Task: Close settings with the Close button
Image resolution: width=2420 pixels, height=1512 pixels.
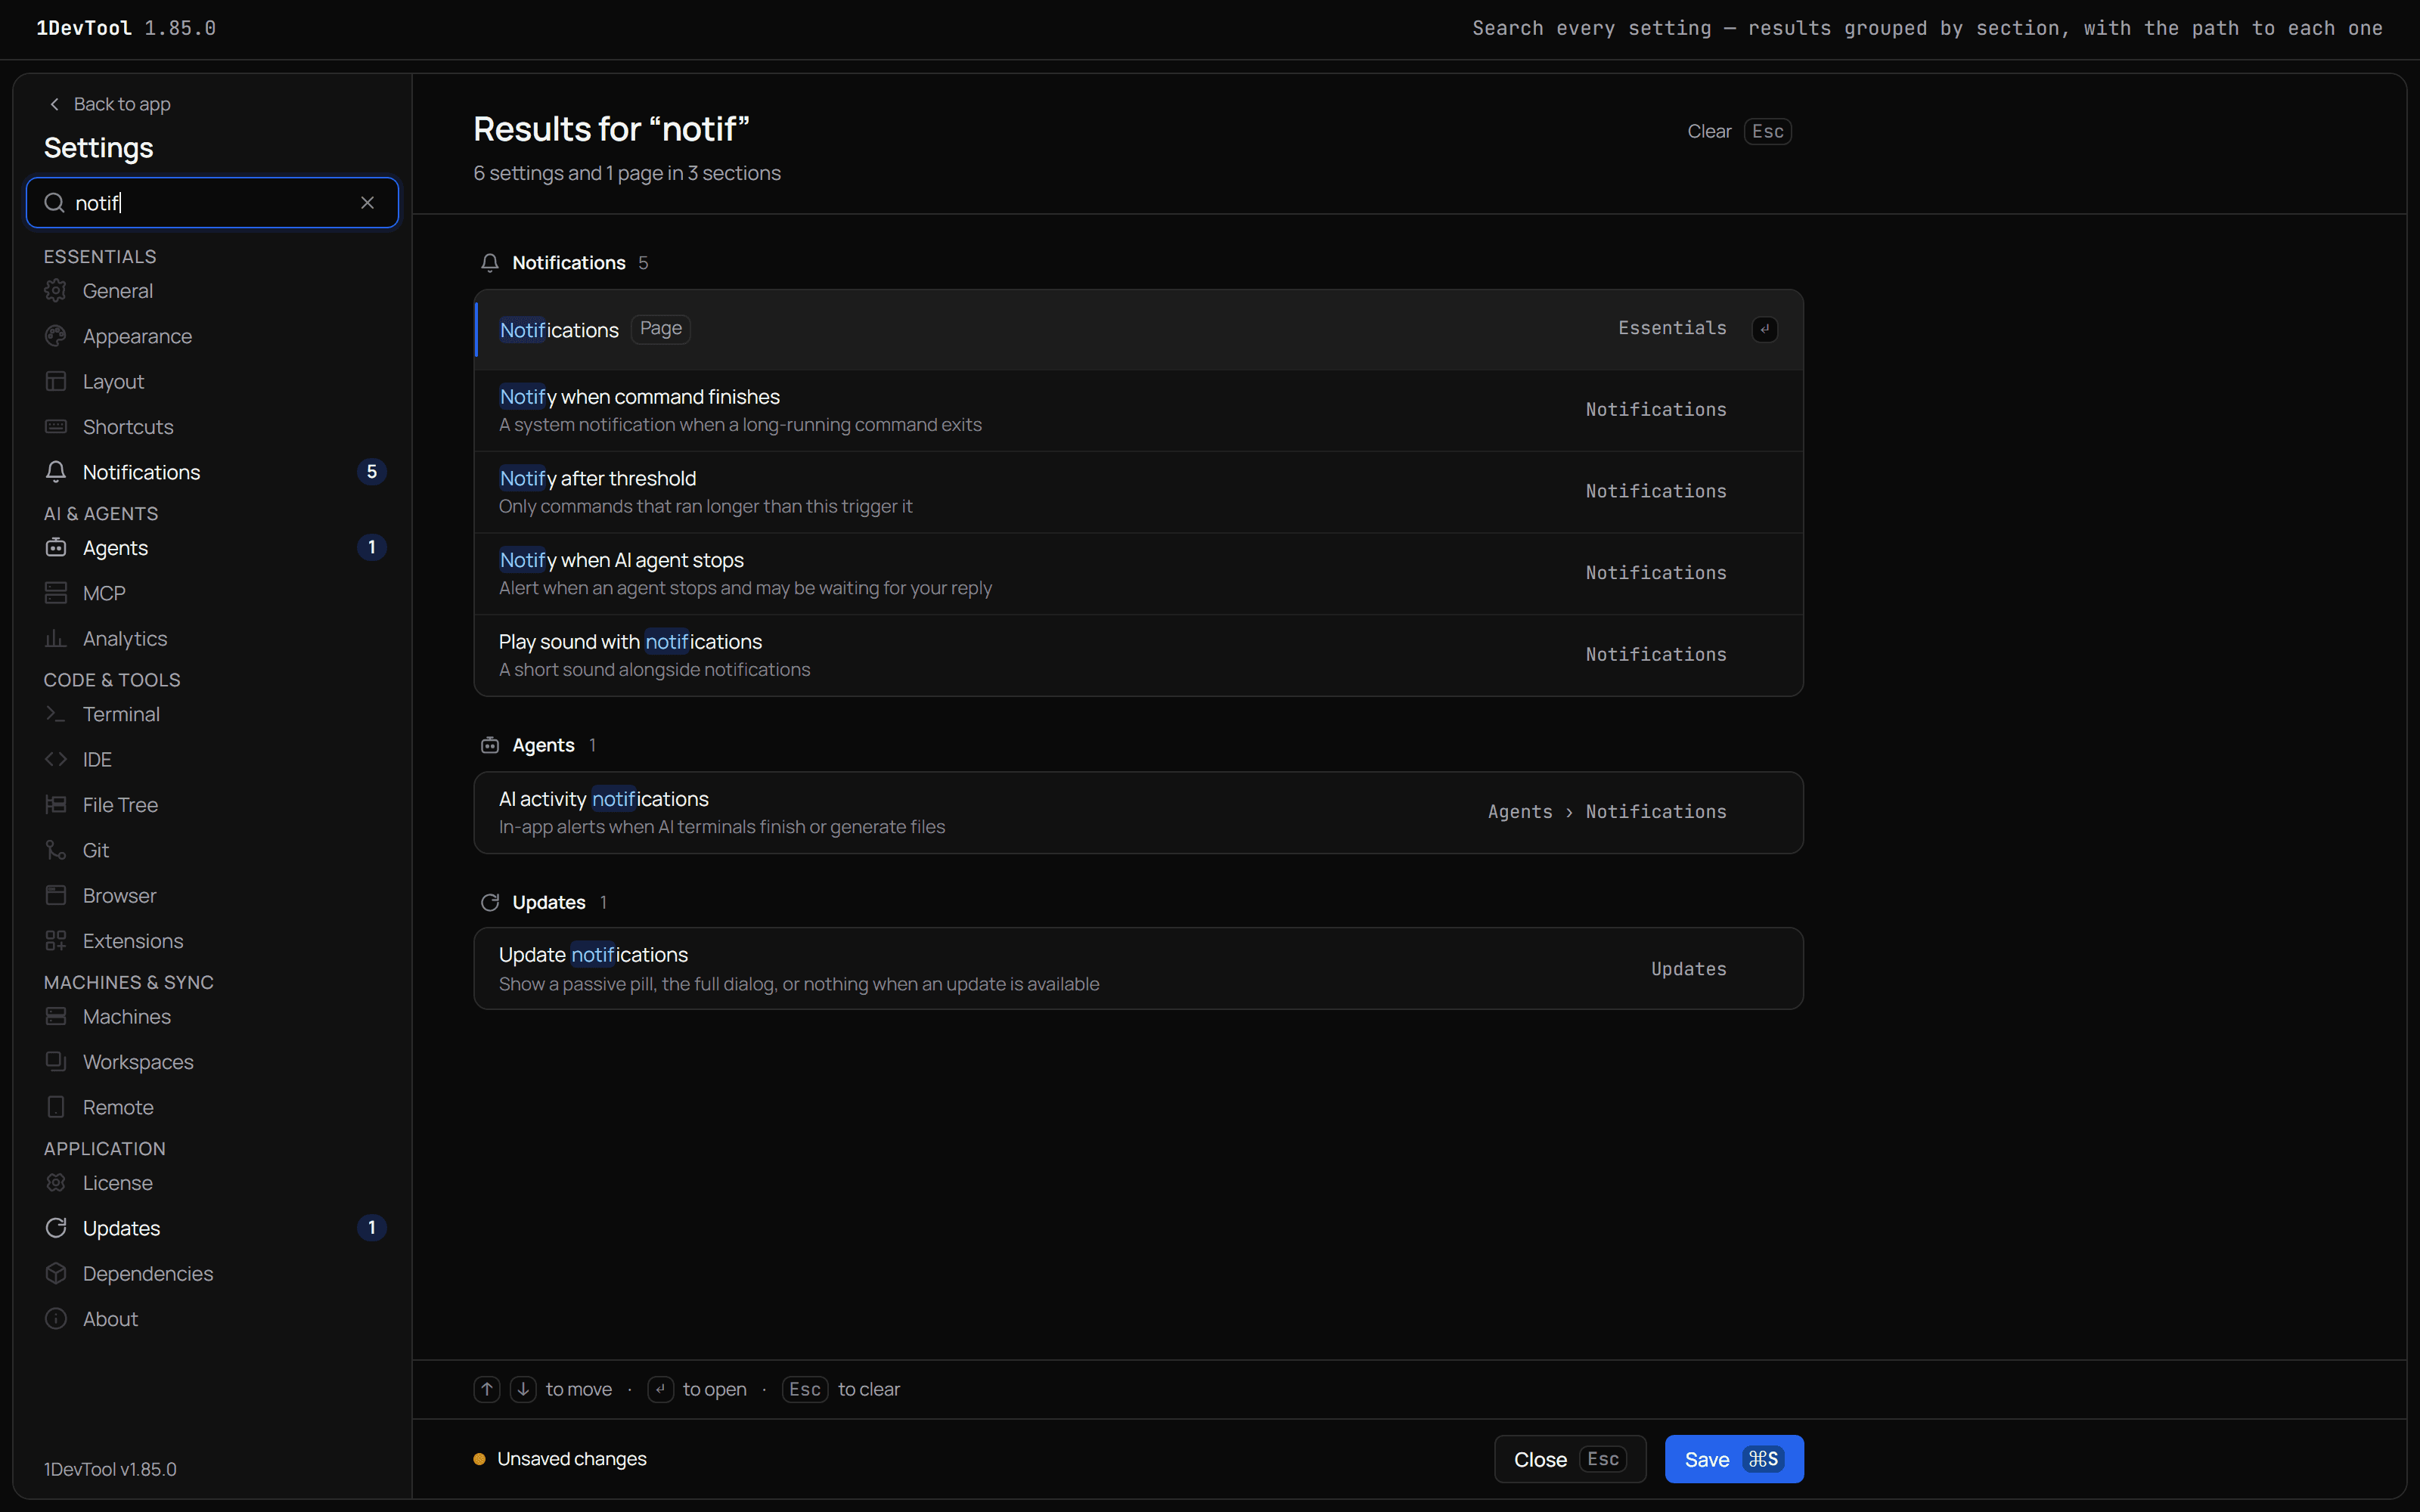Action: [1570, 1459]
